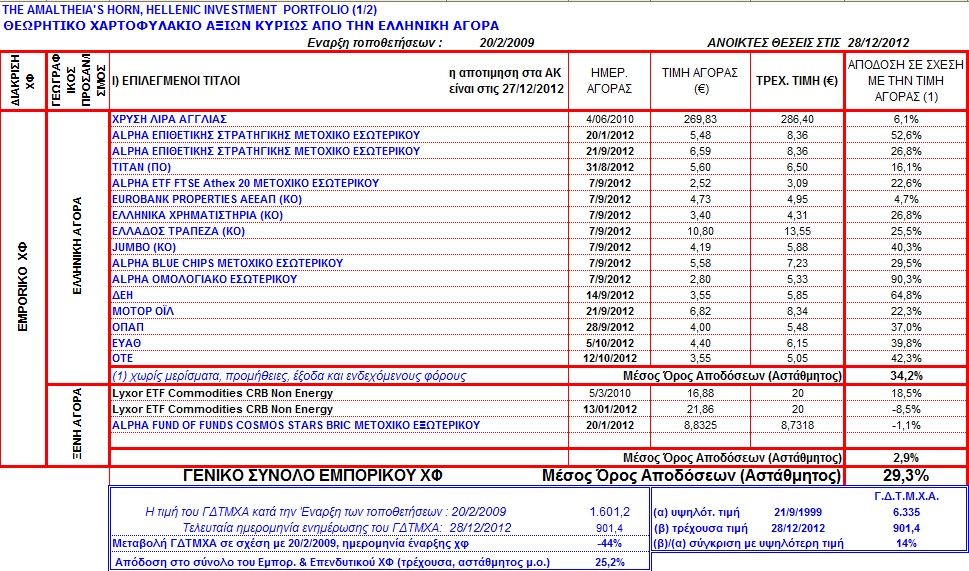Click gold sovereign purchase price 269,83
Viewport: 969px width, 571px height.
[x=700, y=119]
